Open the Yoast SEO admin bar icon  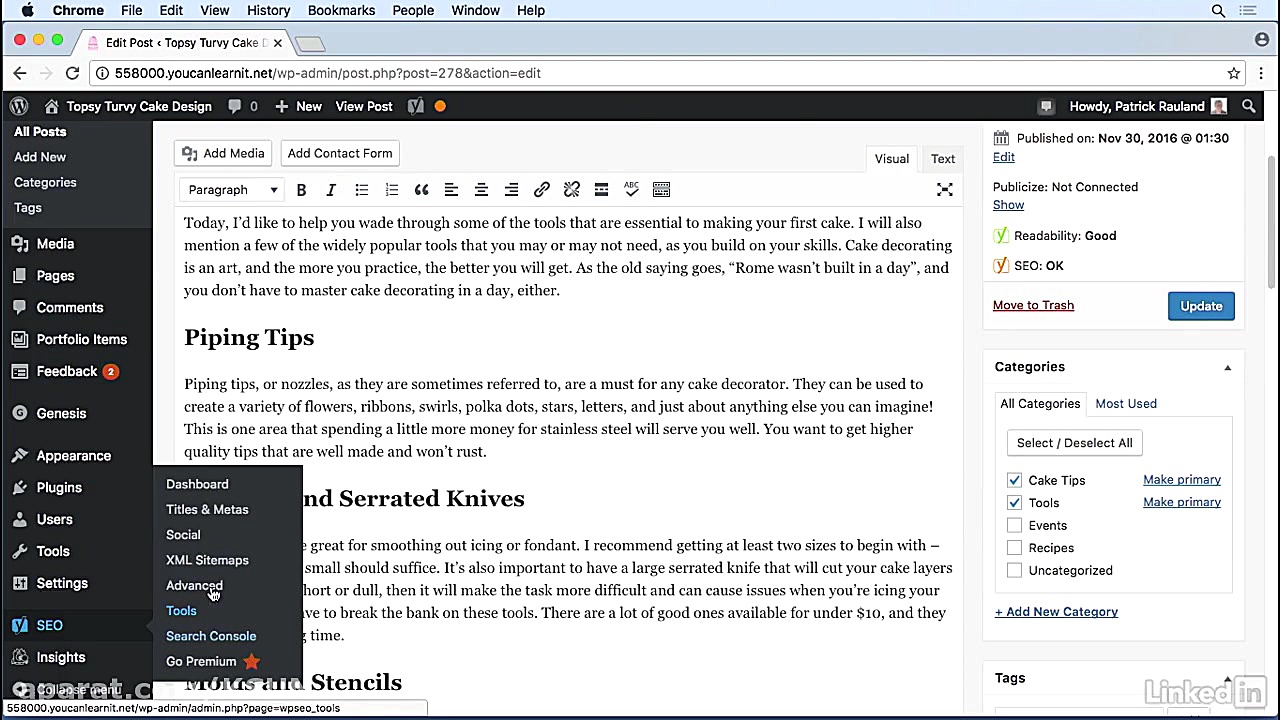click(416, 106)
